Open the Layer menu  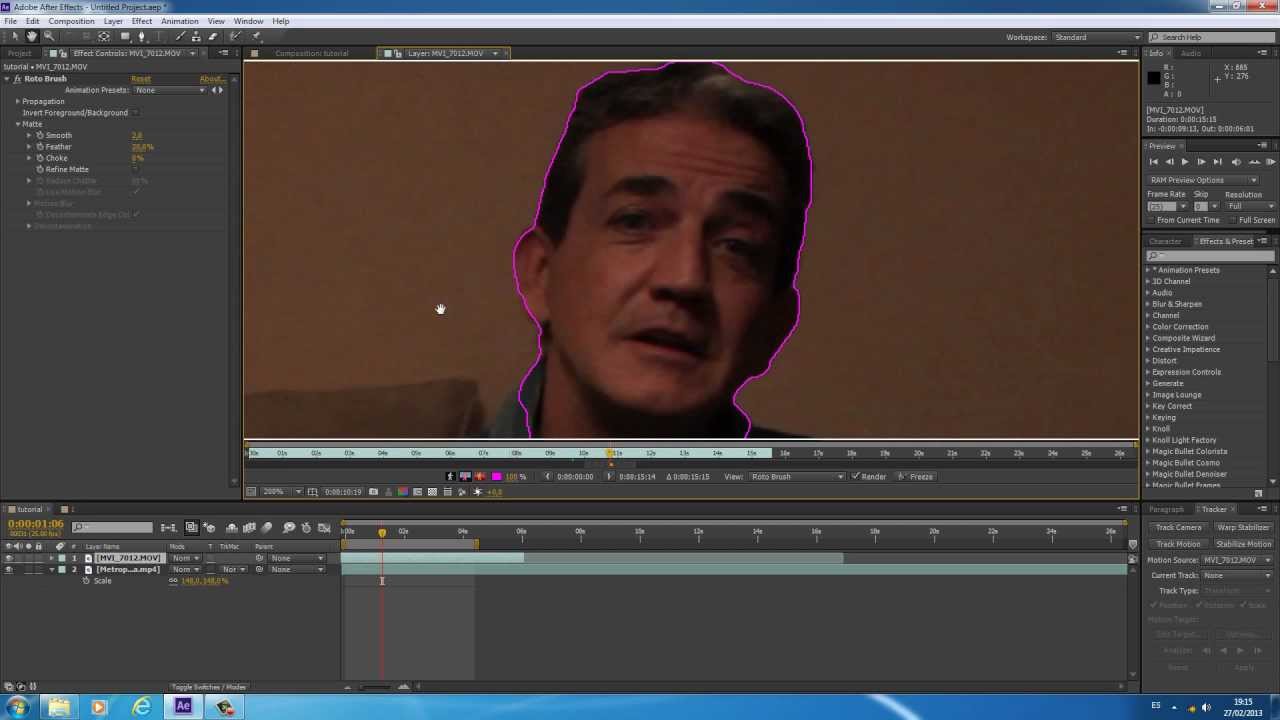click(x=113, y=21)
